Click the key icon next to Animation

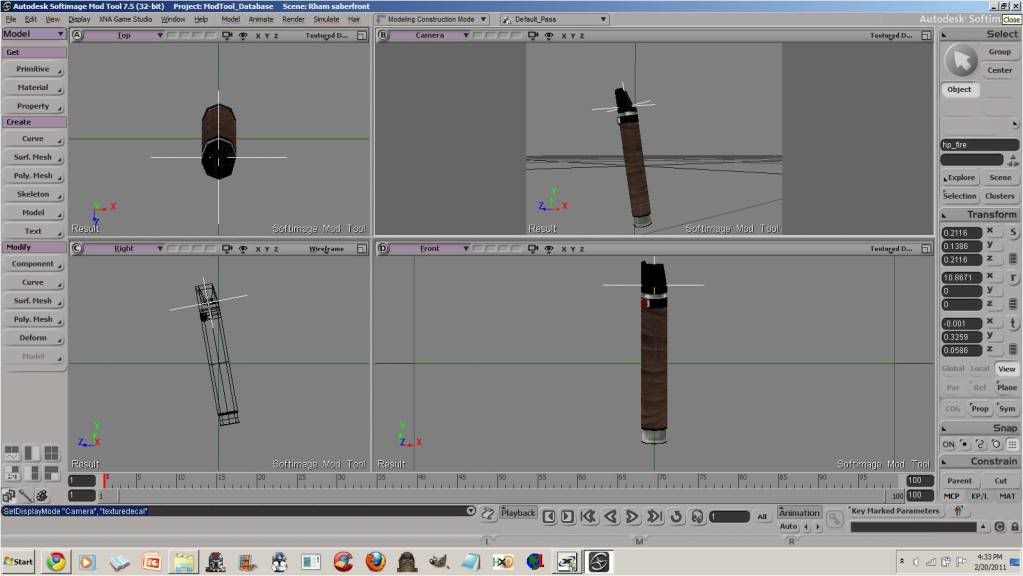coord(834,519)
